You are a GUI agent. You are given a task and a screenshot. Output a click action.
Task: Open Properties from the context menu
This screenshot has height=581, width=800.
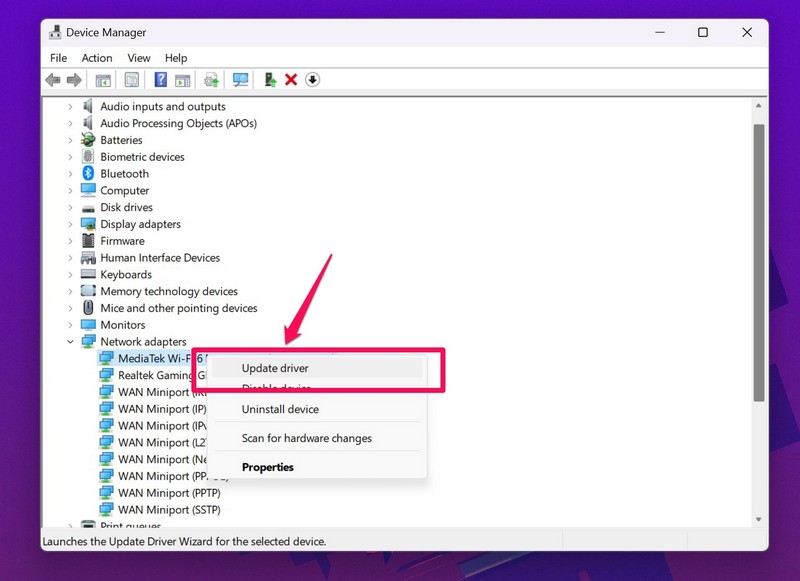[x=268, y=467]
